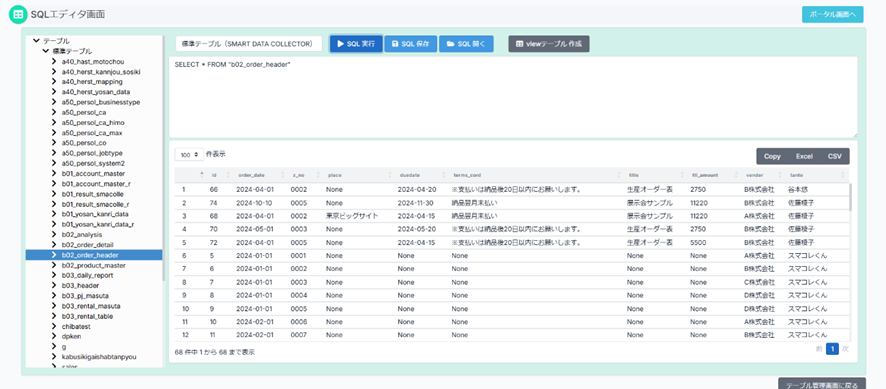Select a50_persol_system2 table
The image size is (886, 389).
tap(93, 163)
